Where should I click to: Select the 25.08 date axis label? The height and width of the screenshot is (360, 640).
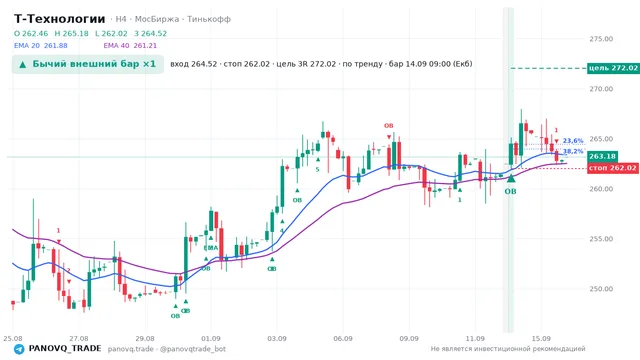(x=13, y=338)
